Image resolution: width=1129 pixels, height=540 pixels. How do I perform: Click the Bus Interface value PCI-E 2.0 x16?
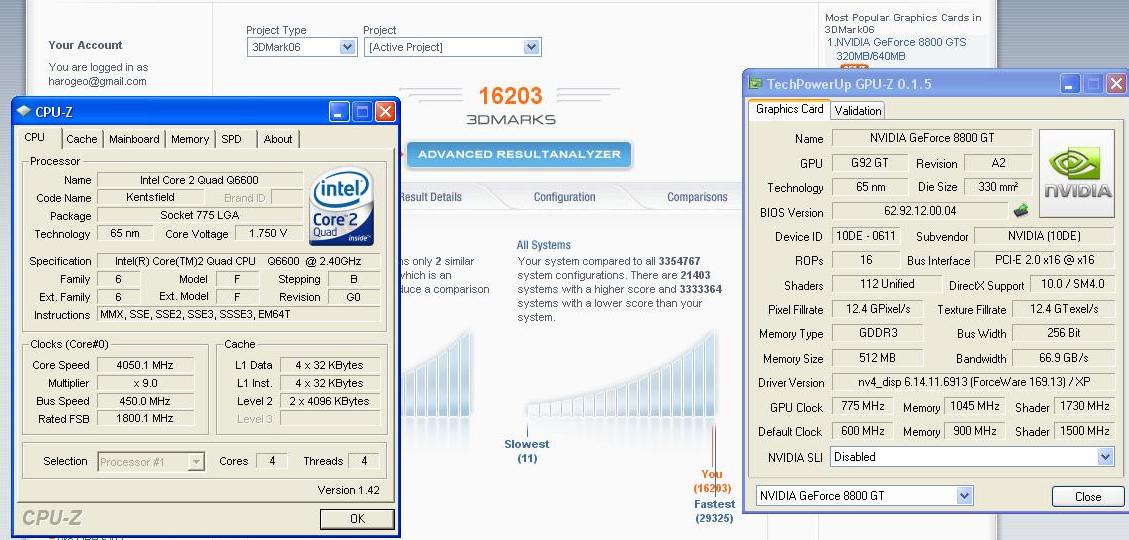[1045, 260]
